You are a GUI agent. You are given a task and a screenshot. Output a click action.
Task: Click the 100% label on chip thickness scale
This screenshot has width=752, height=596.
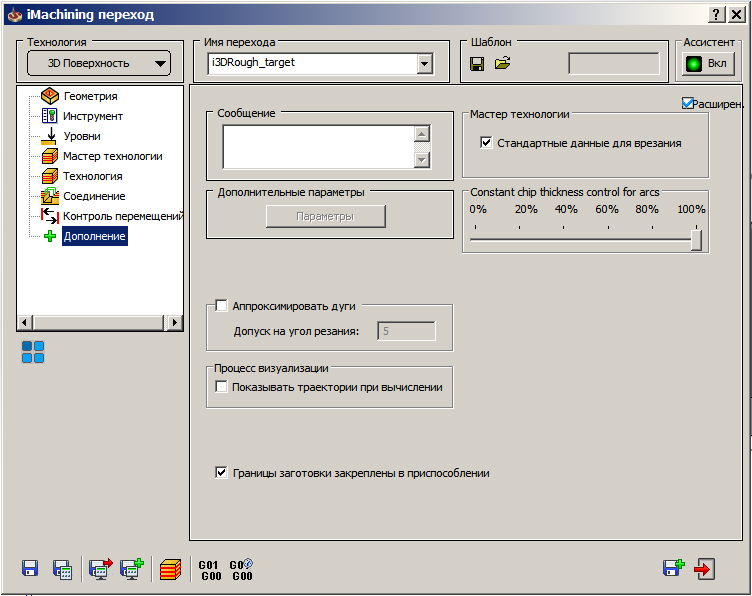(x=691, y=210)
